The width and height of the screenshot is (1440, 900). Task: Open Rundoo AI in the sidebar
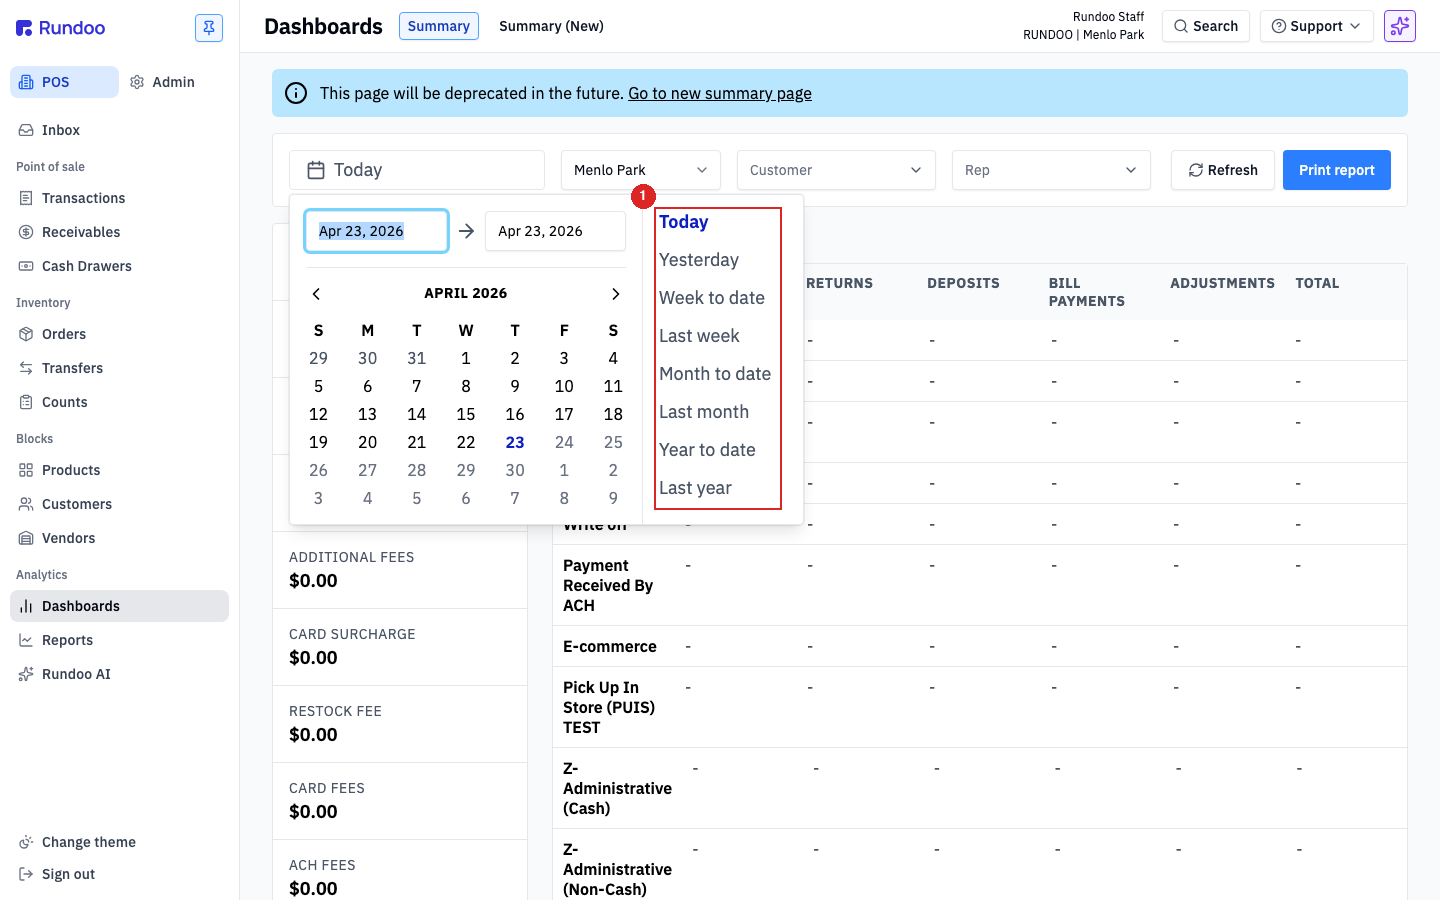pos(120,674)
